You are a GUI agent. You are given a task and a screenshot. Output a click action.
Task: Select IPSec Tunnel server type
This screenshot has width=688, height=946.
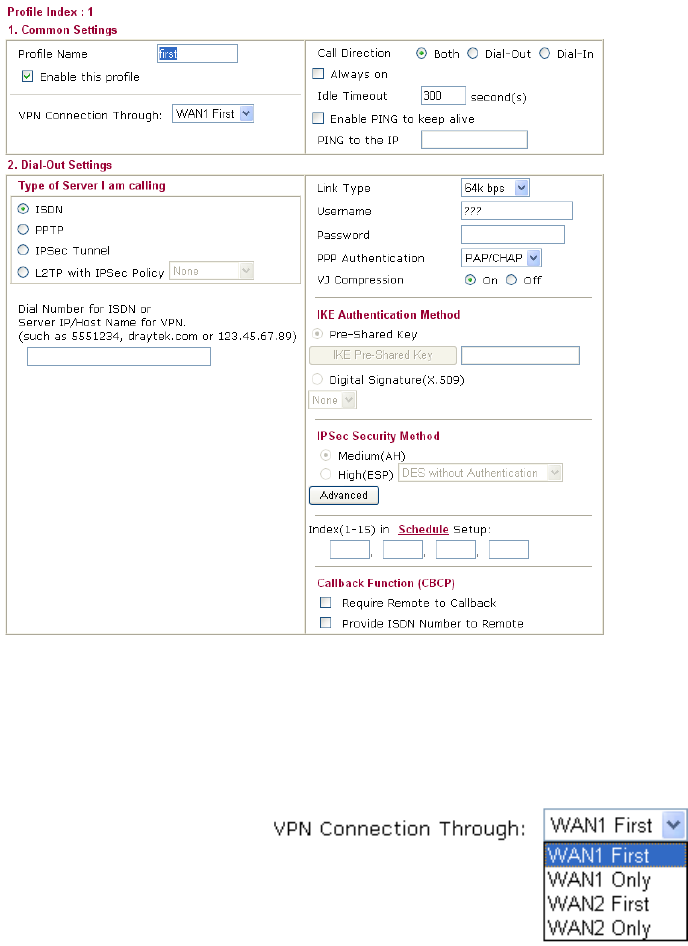(24, 250)
